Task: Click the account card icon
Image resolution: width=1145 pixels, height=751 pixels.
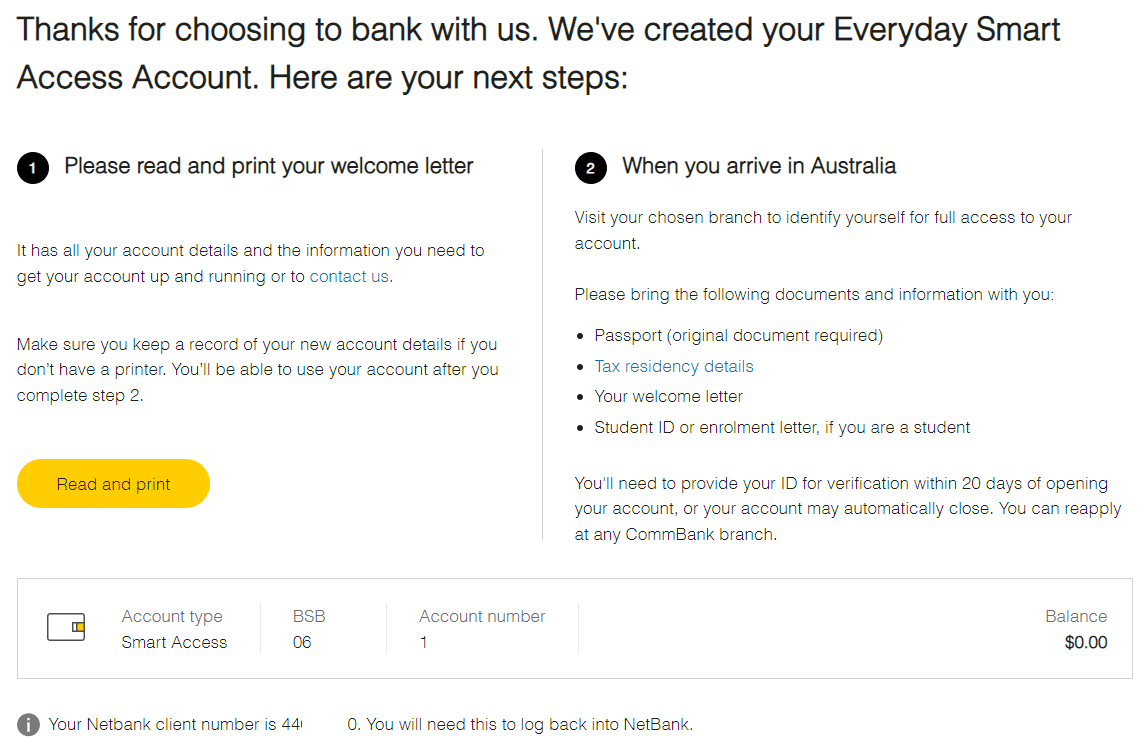Action: (66, 628)
